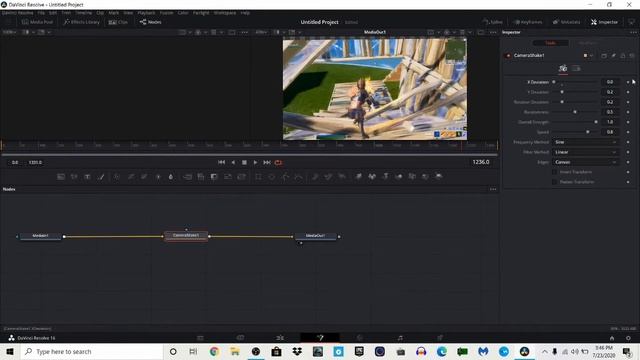Screen dimensions: 640x360
Task: Open Chrome from the taskbar
Action: [214, 351]
